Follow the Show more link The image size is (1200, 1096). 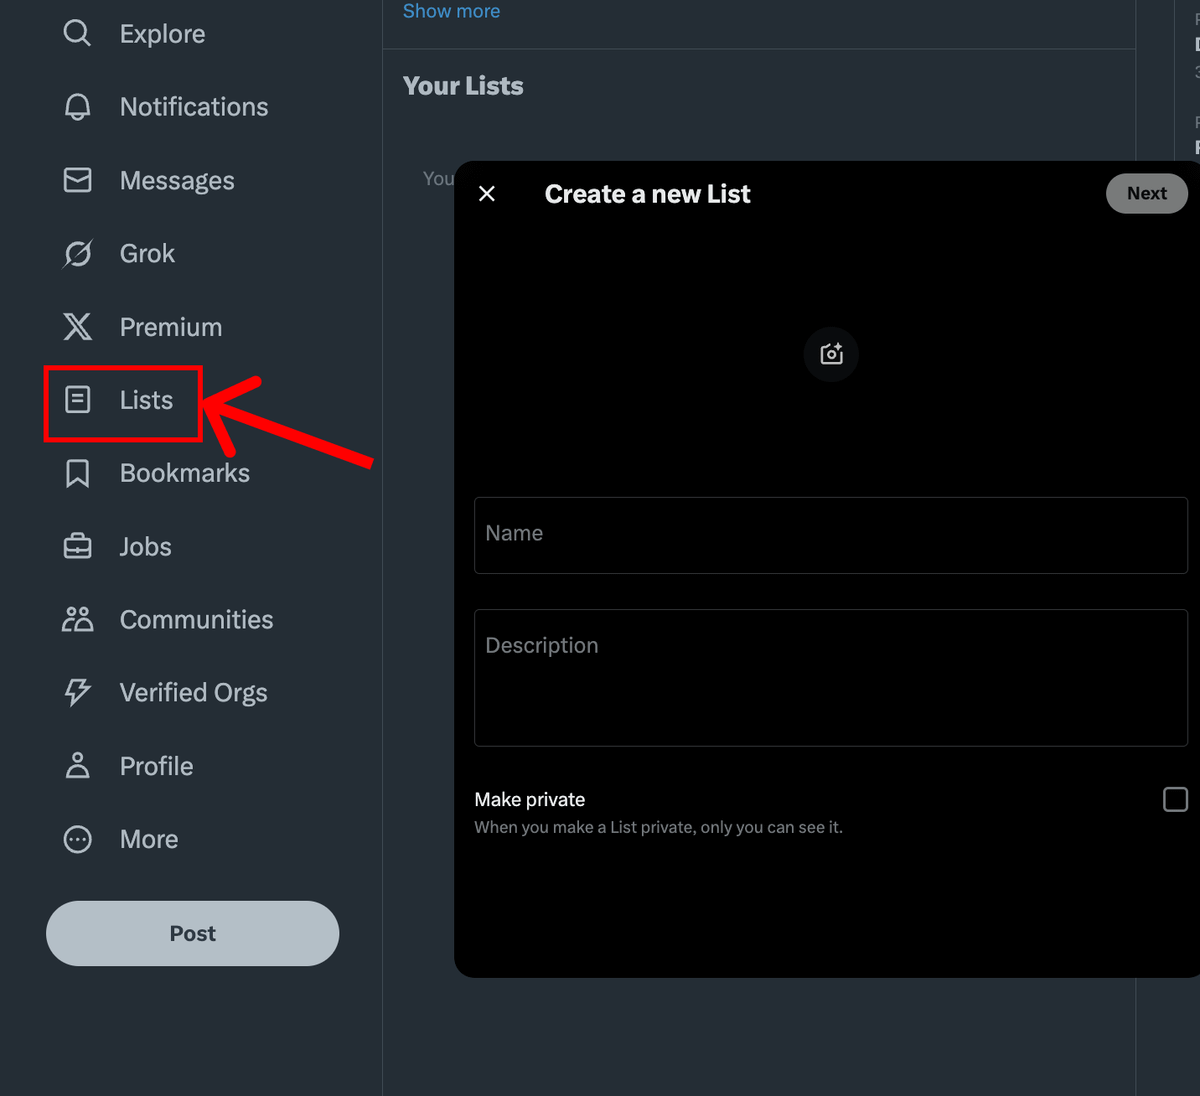click(x=451, y=12)
